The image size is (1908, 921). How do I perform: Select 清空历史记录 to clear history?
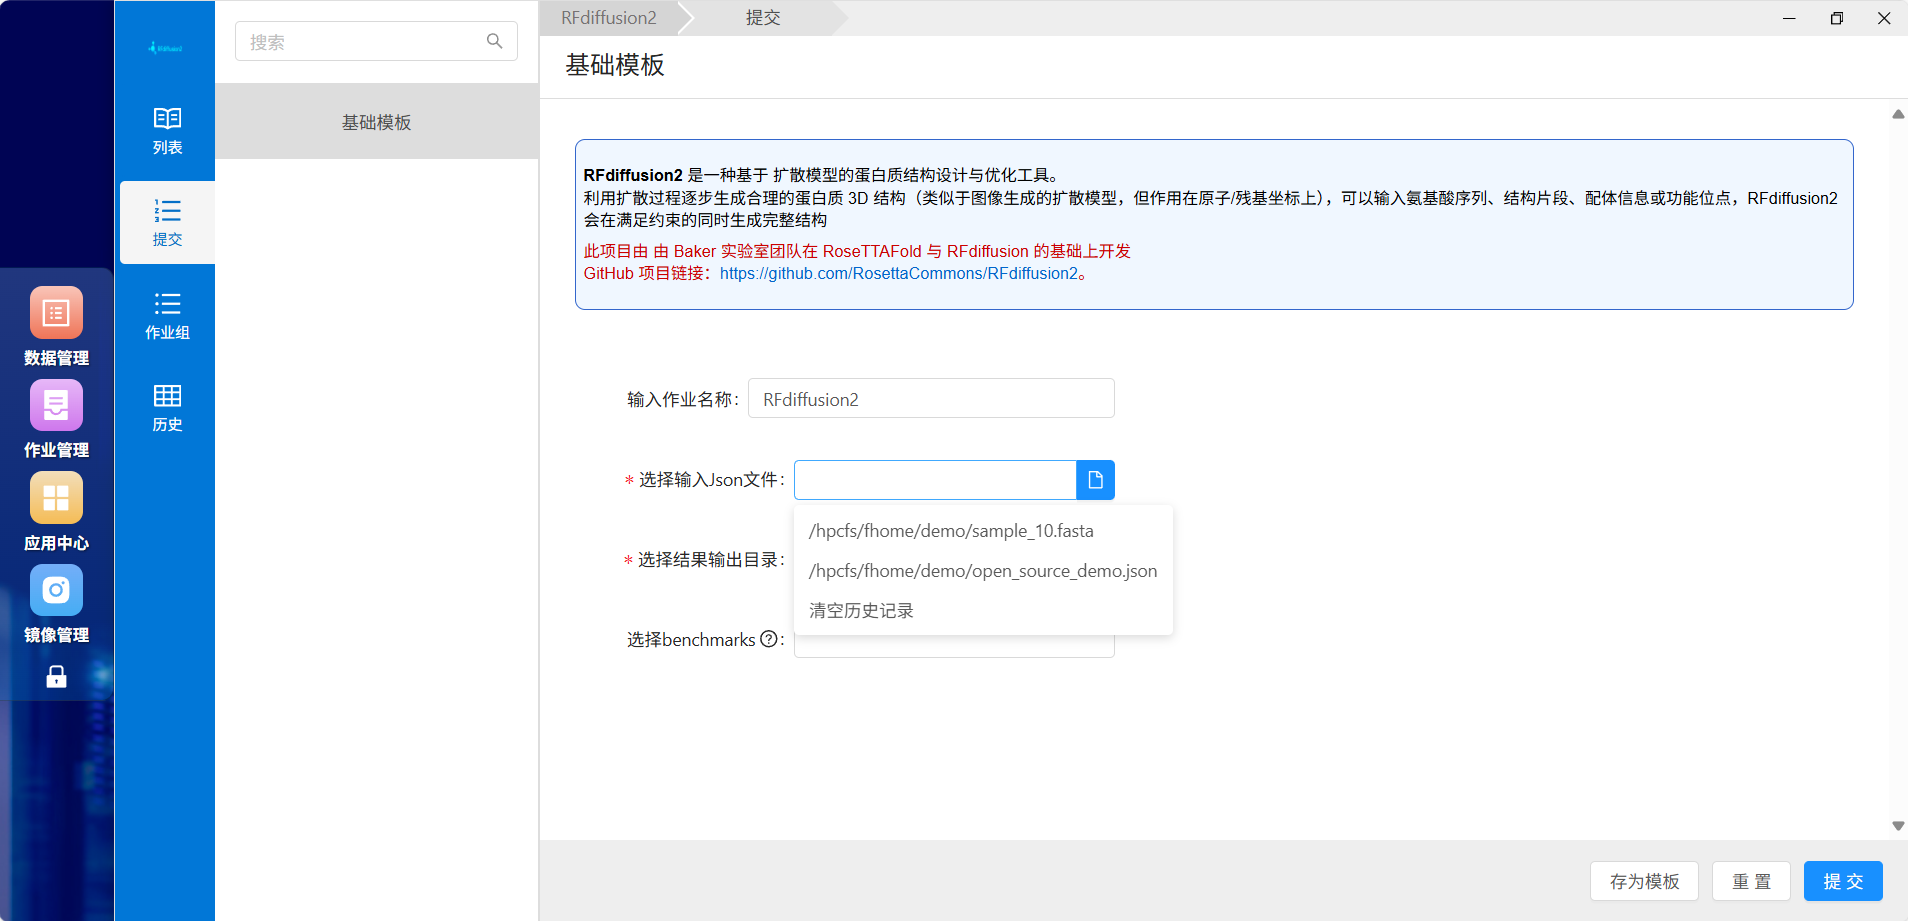(983, 611)
